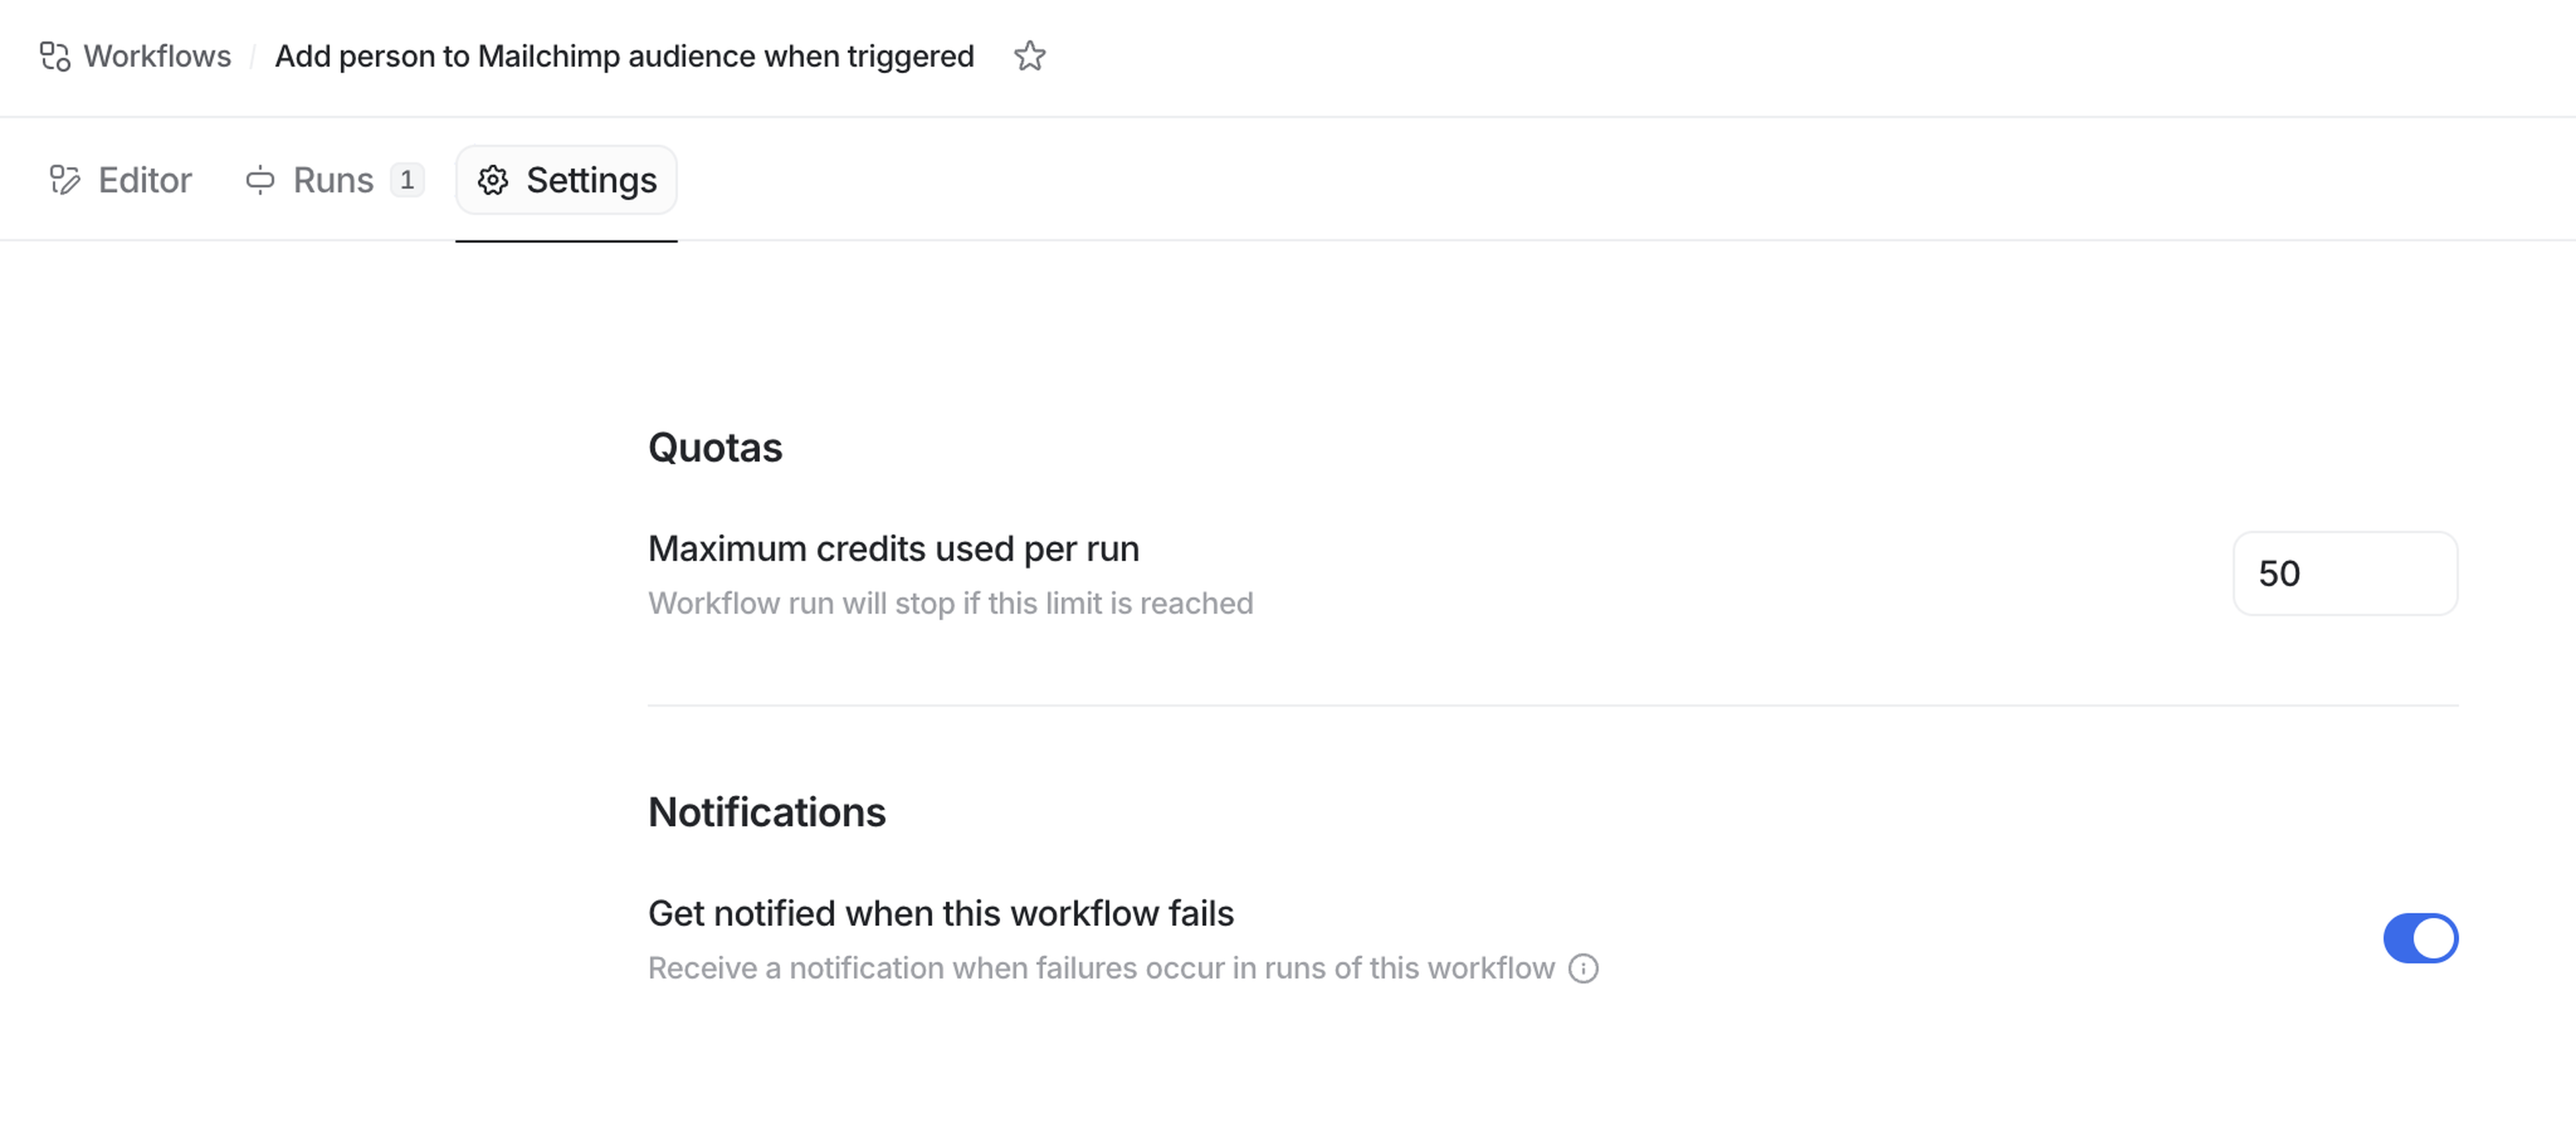The width and height of the screenshot is (2576, 1142).
Task: Disable workflow failure notifications toggle
Action: pos(2420,939)
